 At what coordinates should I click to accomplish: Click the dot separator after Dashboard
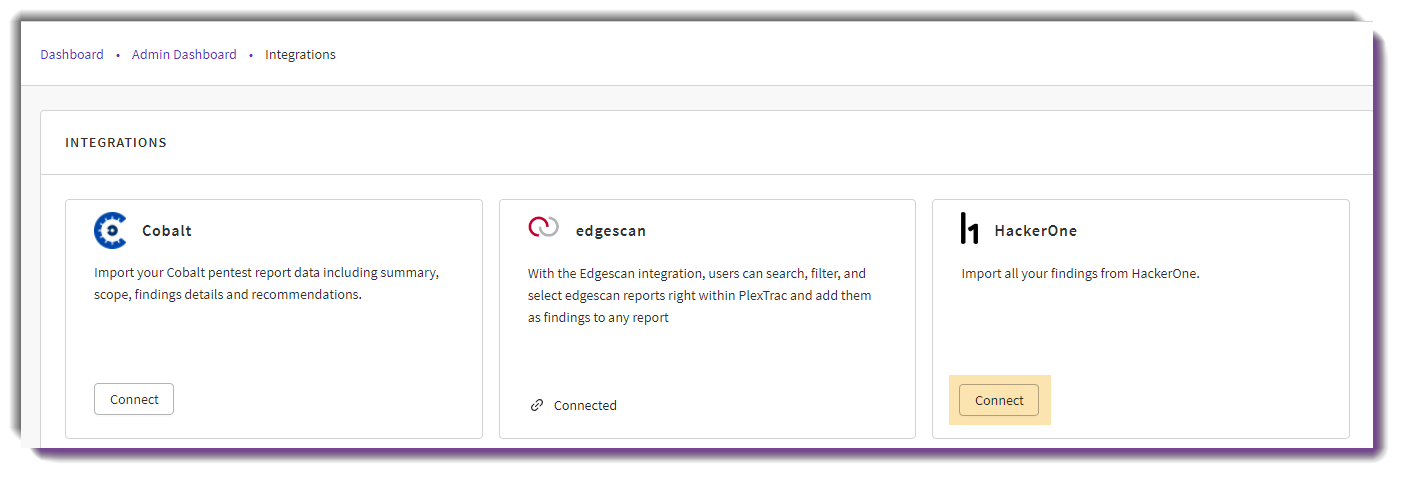click(x=118, y=55)
